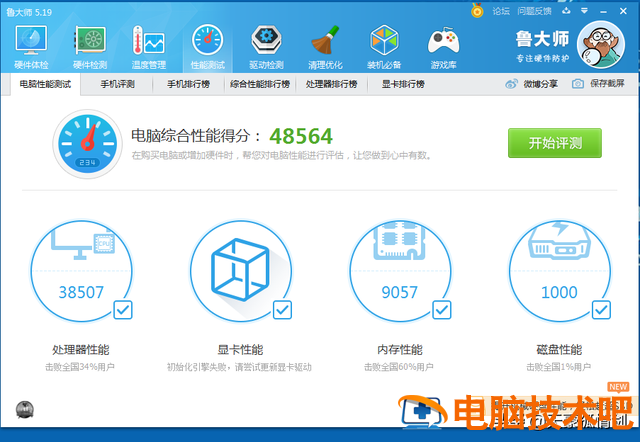Screen dimensions: 640x442
Task: Click the 处理器性能 label
Action: pyautogui.click(x=81, y=350)
